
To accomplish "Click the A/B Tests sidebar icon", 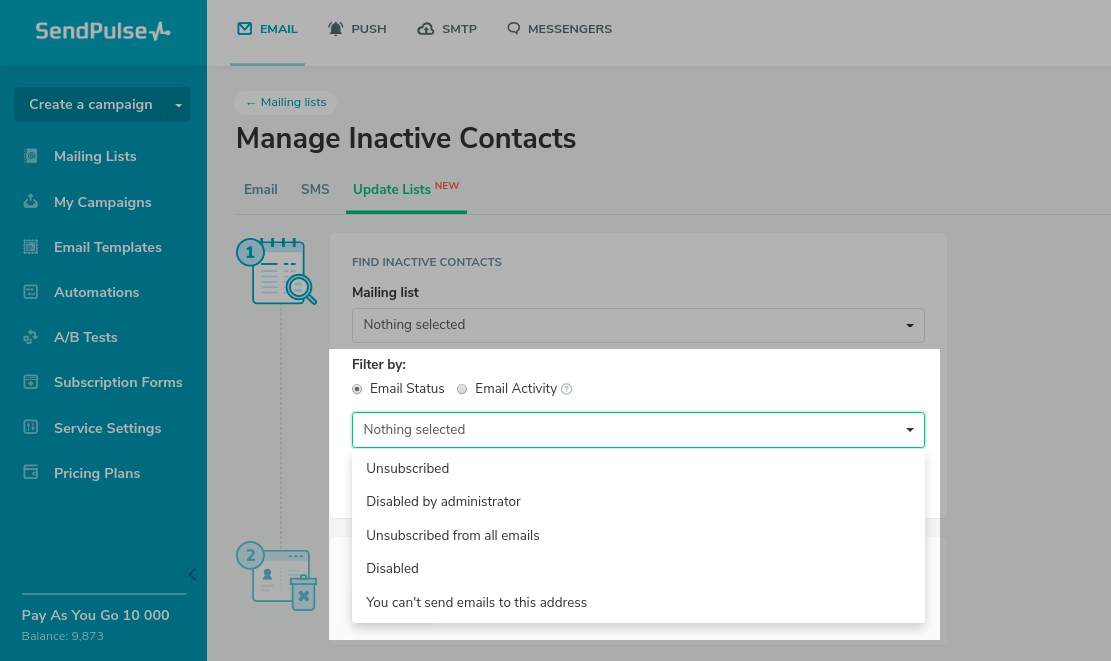I will click(x=31, y=337).
